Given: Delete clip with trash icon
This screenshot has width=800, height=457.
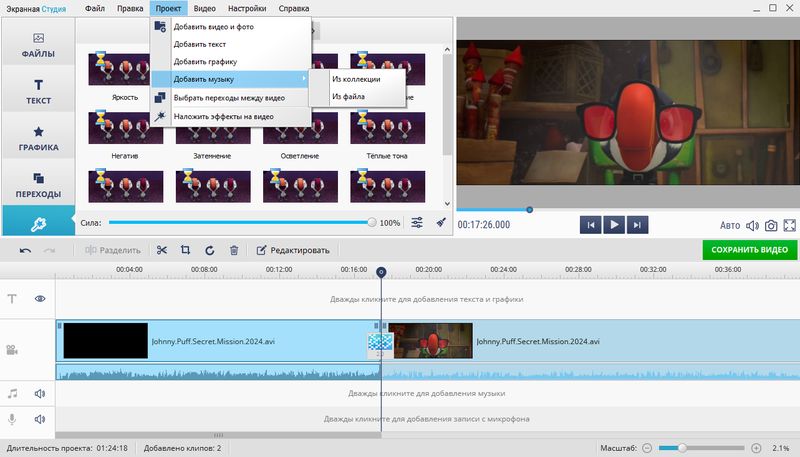Looking at the screenshot, I should (234, 250).
